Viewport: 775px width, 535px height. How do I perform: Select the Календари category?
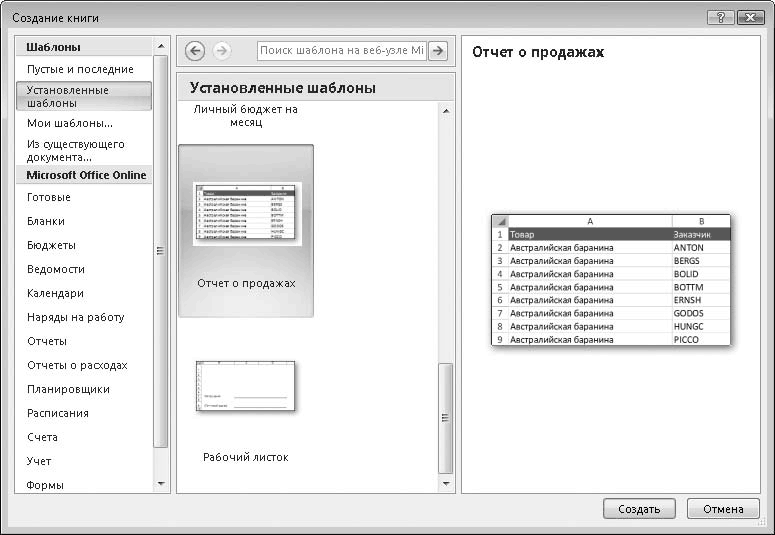[55, 293]
